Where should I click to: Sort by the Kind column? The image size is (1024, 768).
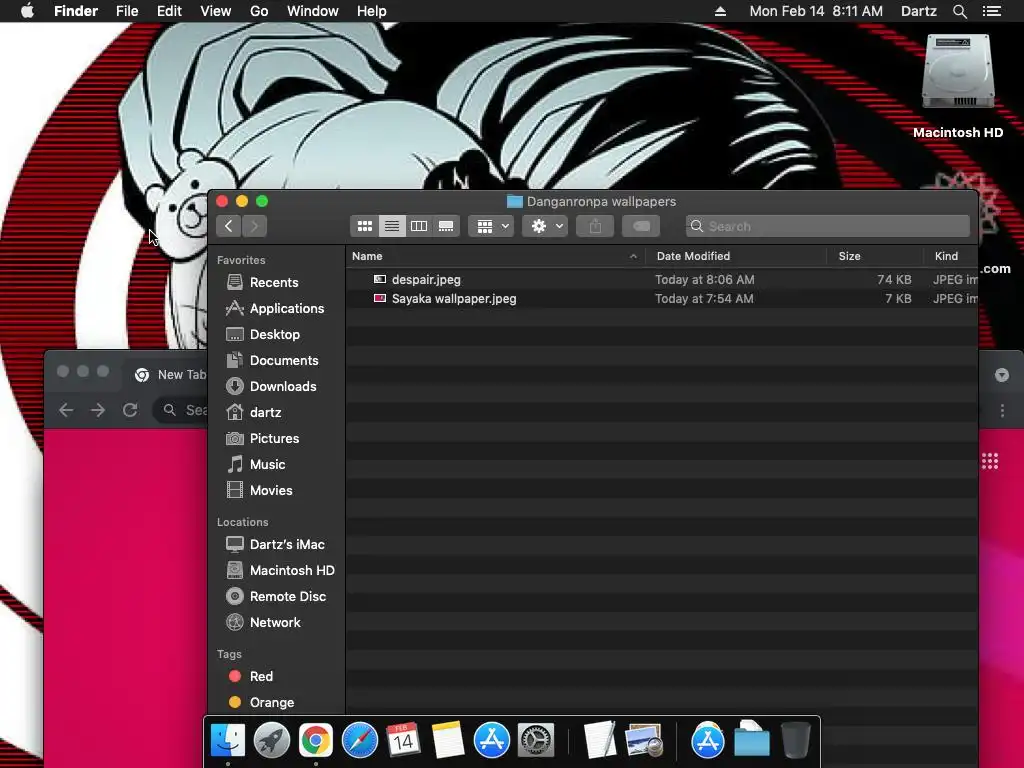pyautogui.click(x=951, y=256)
